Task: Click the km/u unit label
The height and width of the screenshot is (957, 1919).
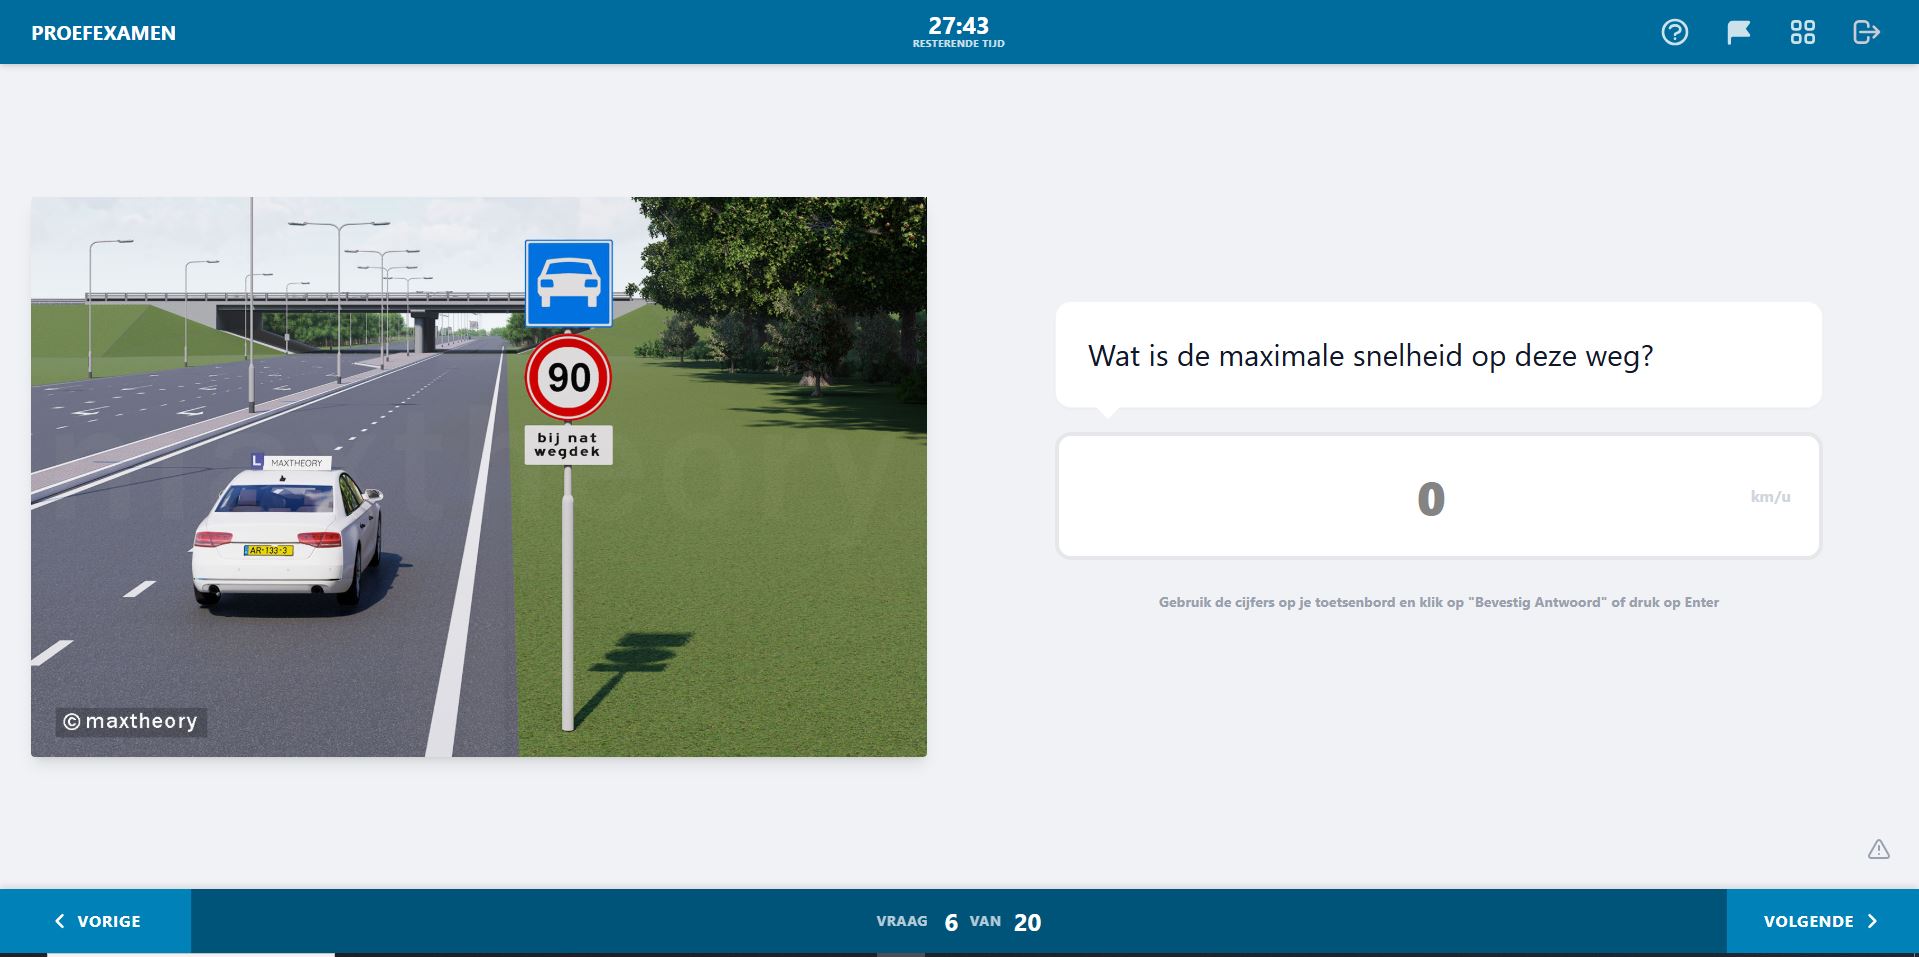Action: 1770,497
